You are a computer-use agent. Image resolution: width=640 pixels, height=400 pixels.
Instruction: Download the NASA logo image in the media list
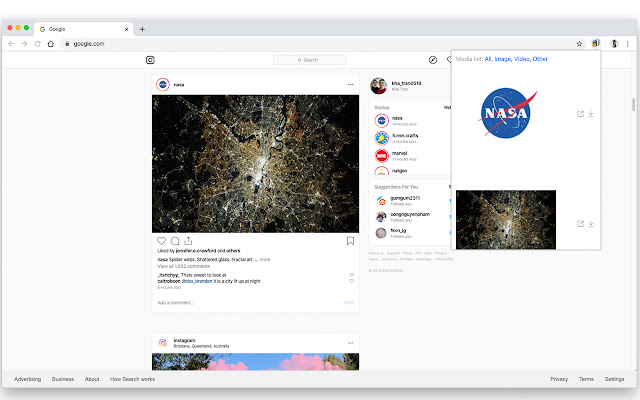tap(591, 114)
